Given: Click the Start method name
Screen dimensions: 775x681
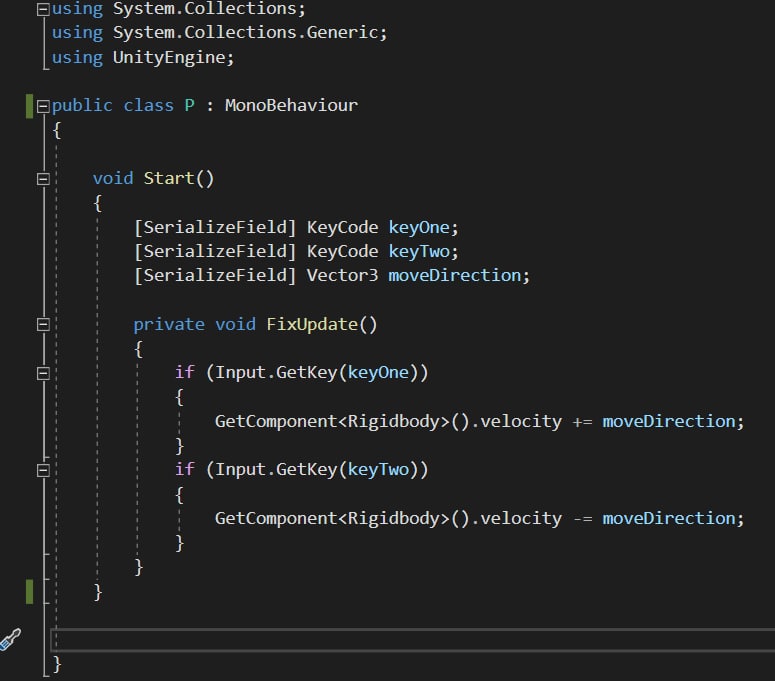Looking at the screenshot, I should (x=169, y=178).
